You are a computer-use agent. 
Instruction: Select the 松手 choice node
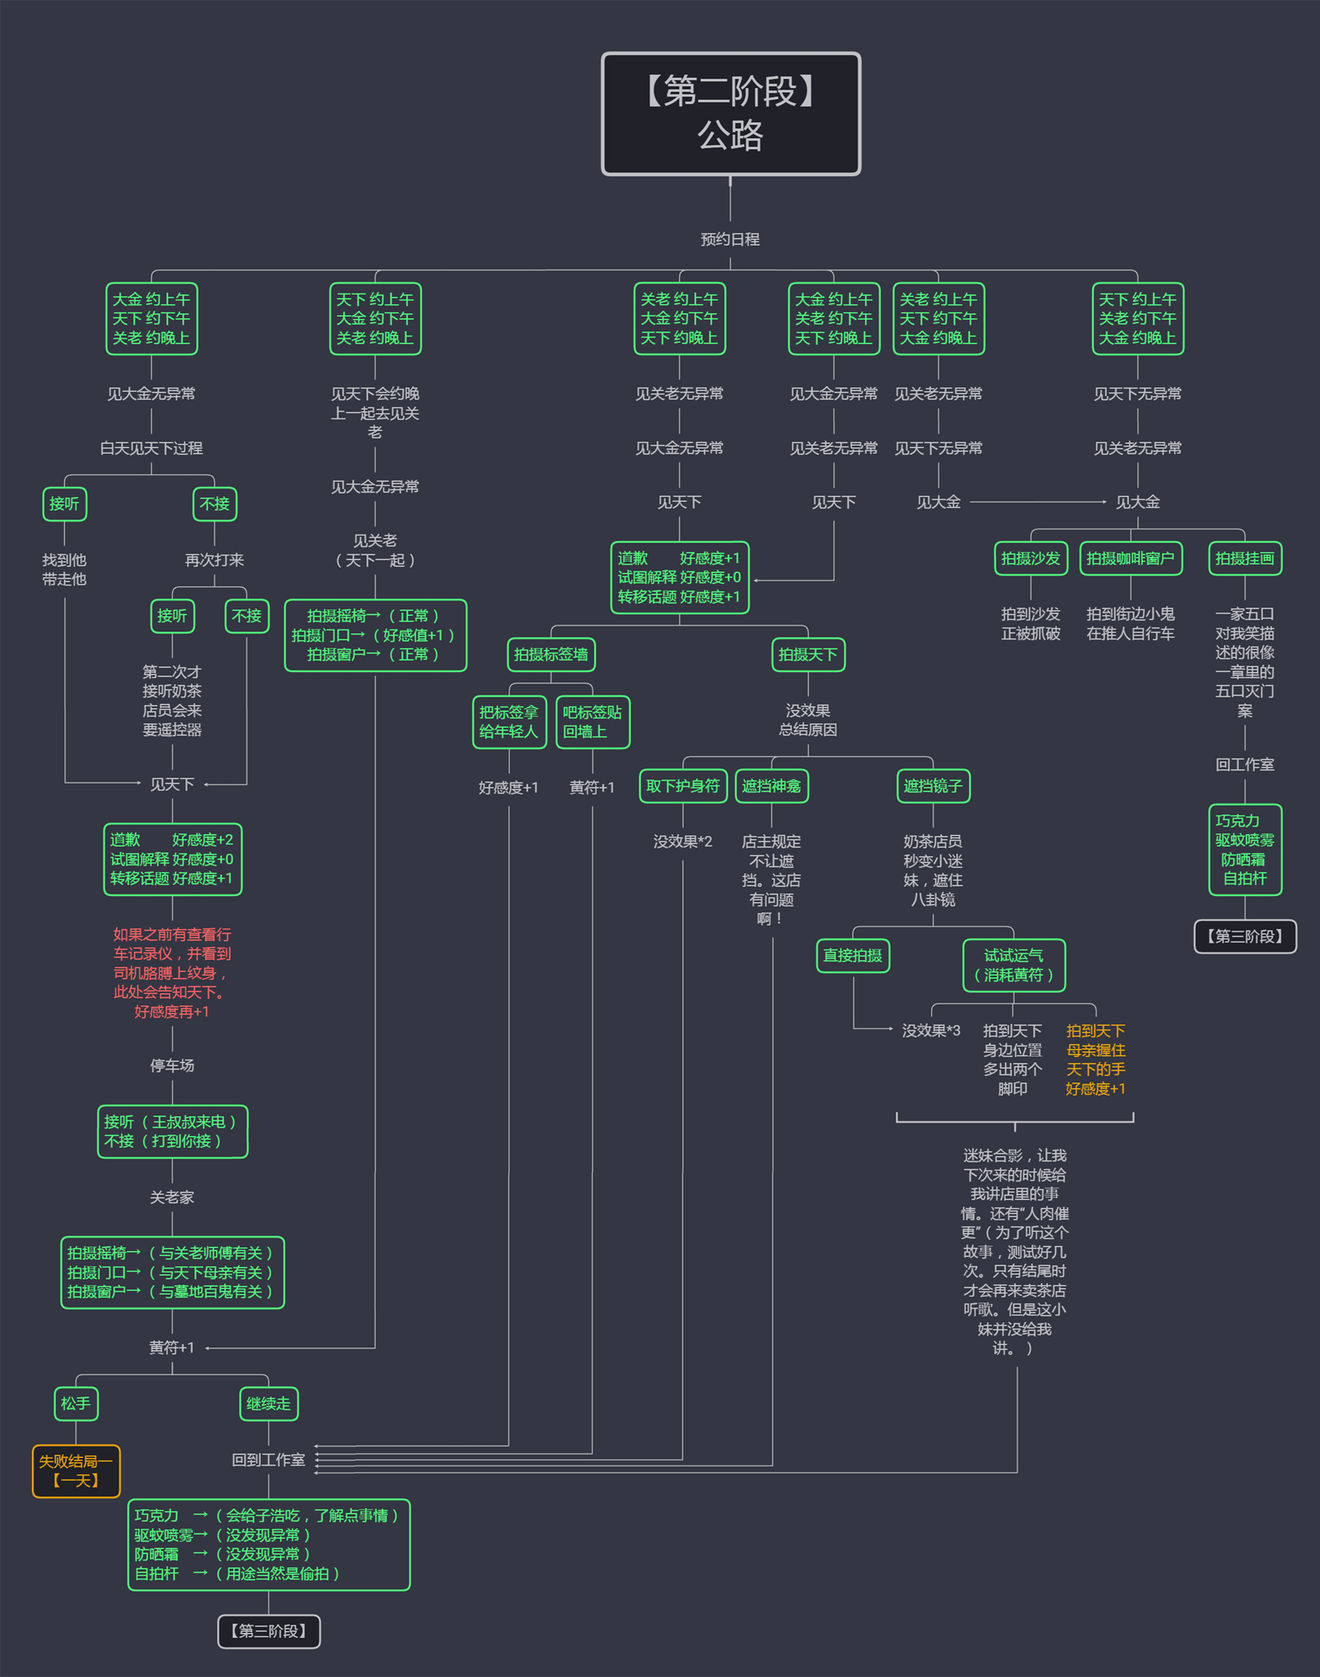(76, 1403)
